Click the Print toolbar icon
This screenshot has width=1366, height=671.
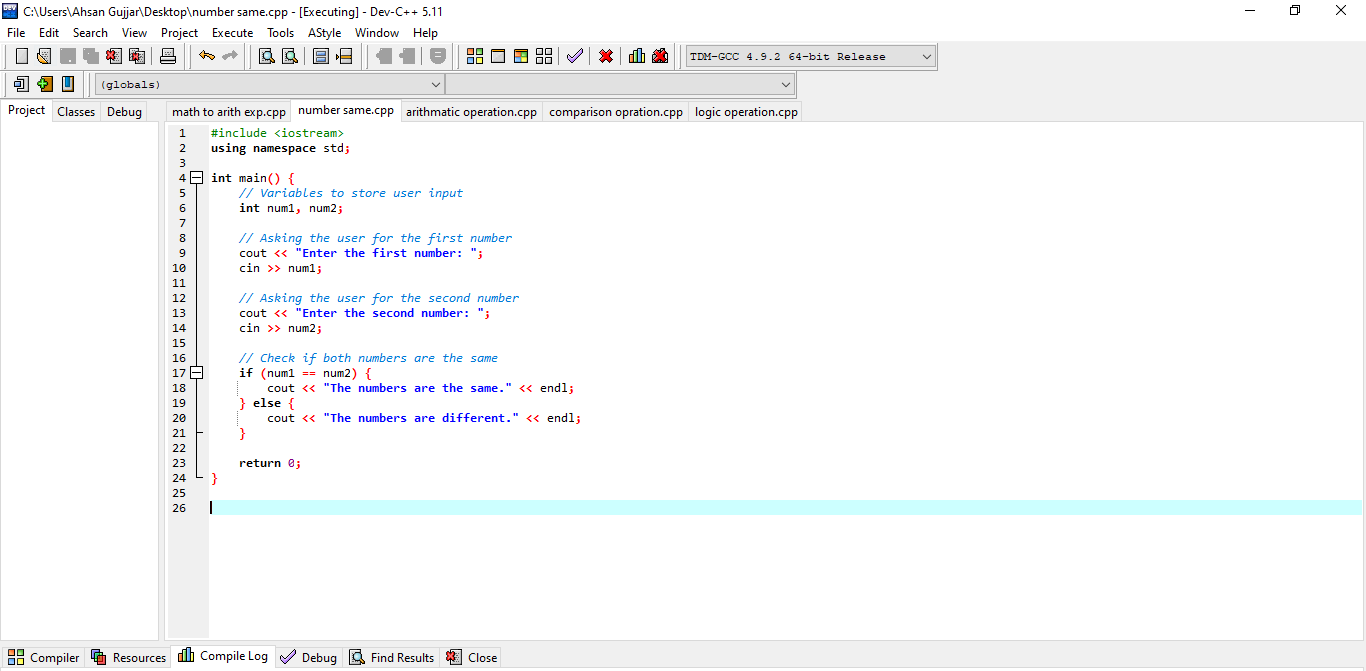click(168, 56)
